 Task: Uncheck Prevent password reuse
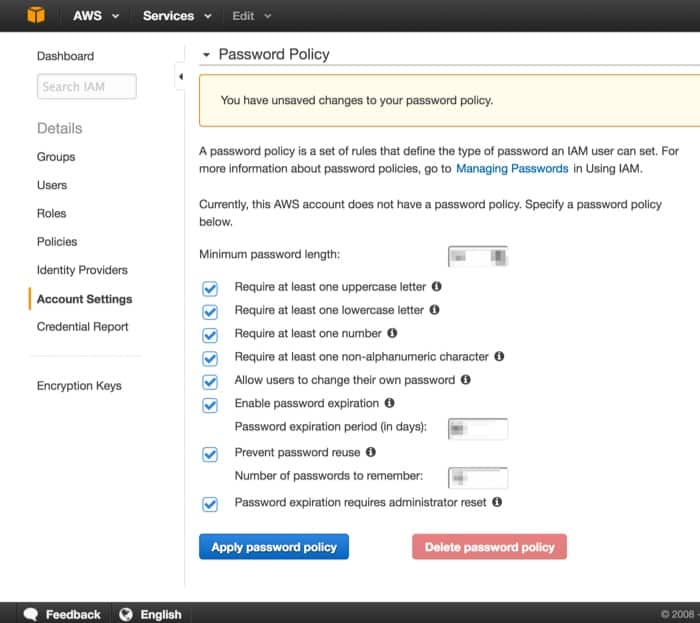tap(210, 454)
